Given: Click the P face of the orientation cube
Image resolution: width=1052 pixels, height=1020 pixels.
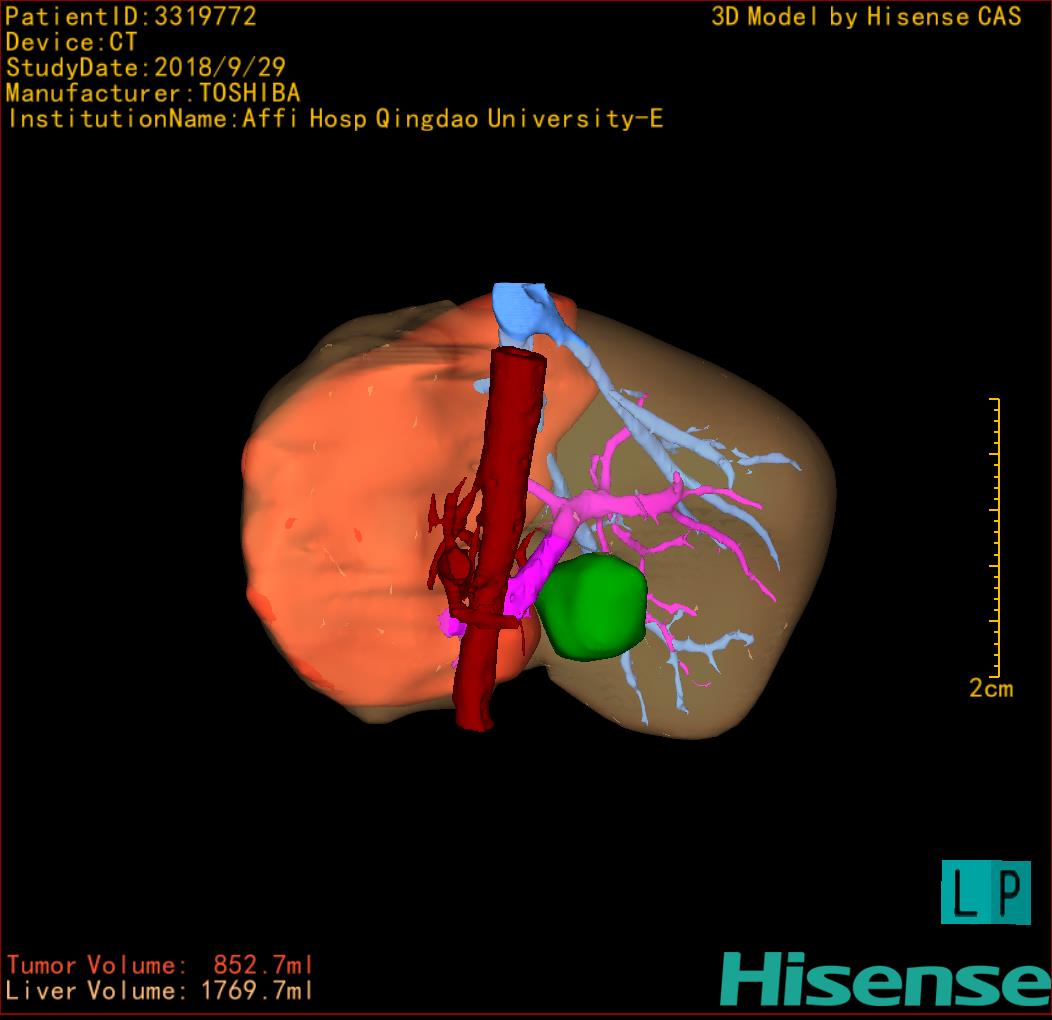Looking at the screenshot, I should (x=1009, y=891).
